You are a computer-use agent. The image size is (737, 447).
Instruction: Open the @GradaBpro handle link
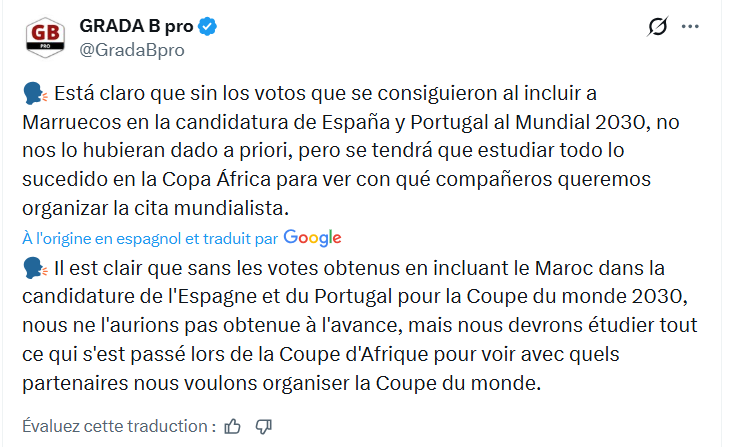pyautogui.click(x=130, y=49)
